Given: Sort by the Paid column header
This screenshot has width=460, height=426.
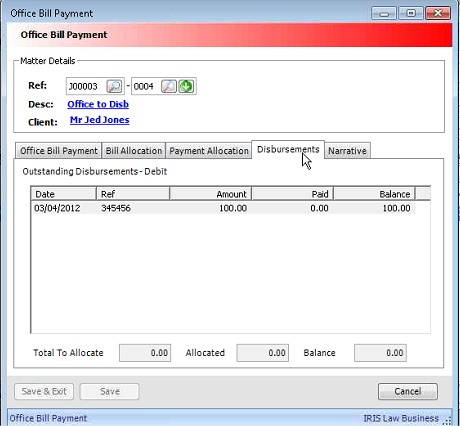Looking at the screenshot, I should [292, 194].
